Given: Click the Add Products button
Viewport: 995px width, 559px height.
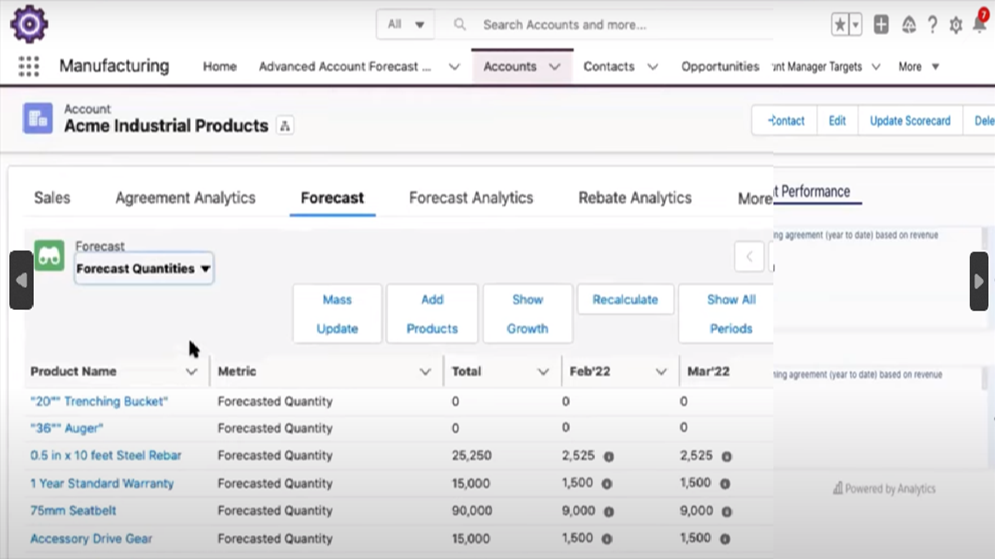Looking at the screenshot, I should pyautogui.click(x=432, y=314).
